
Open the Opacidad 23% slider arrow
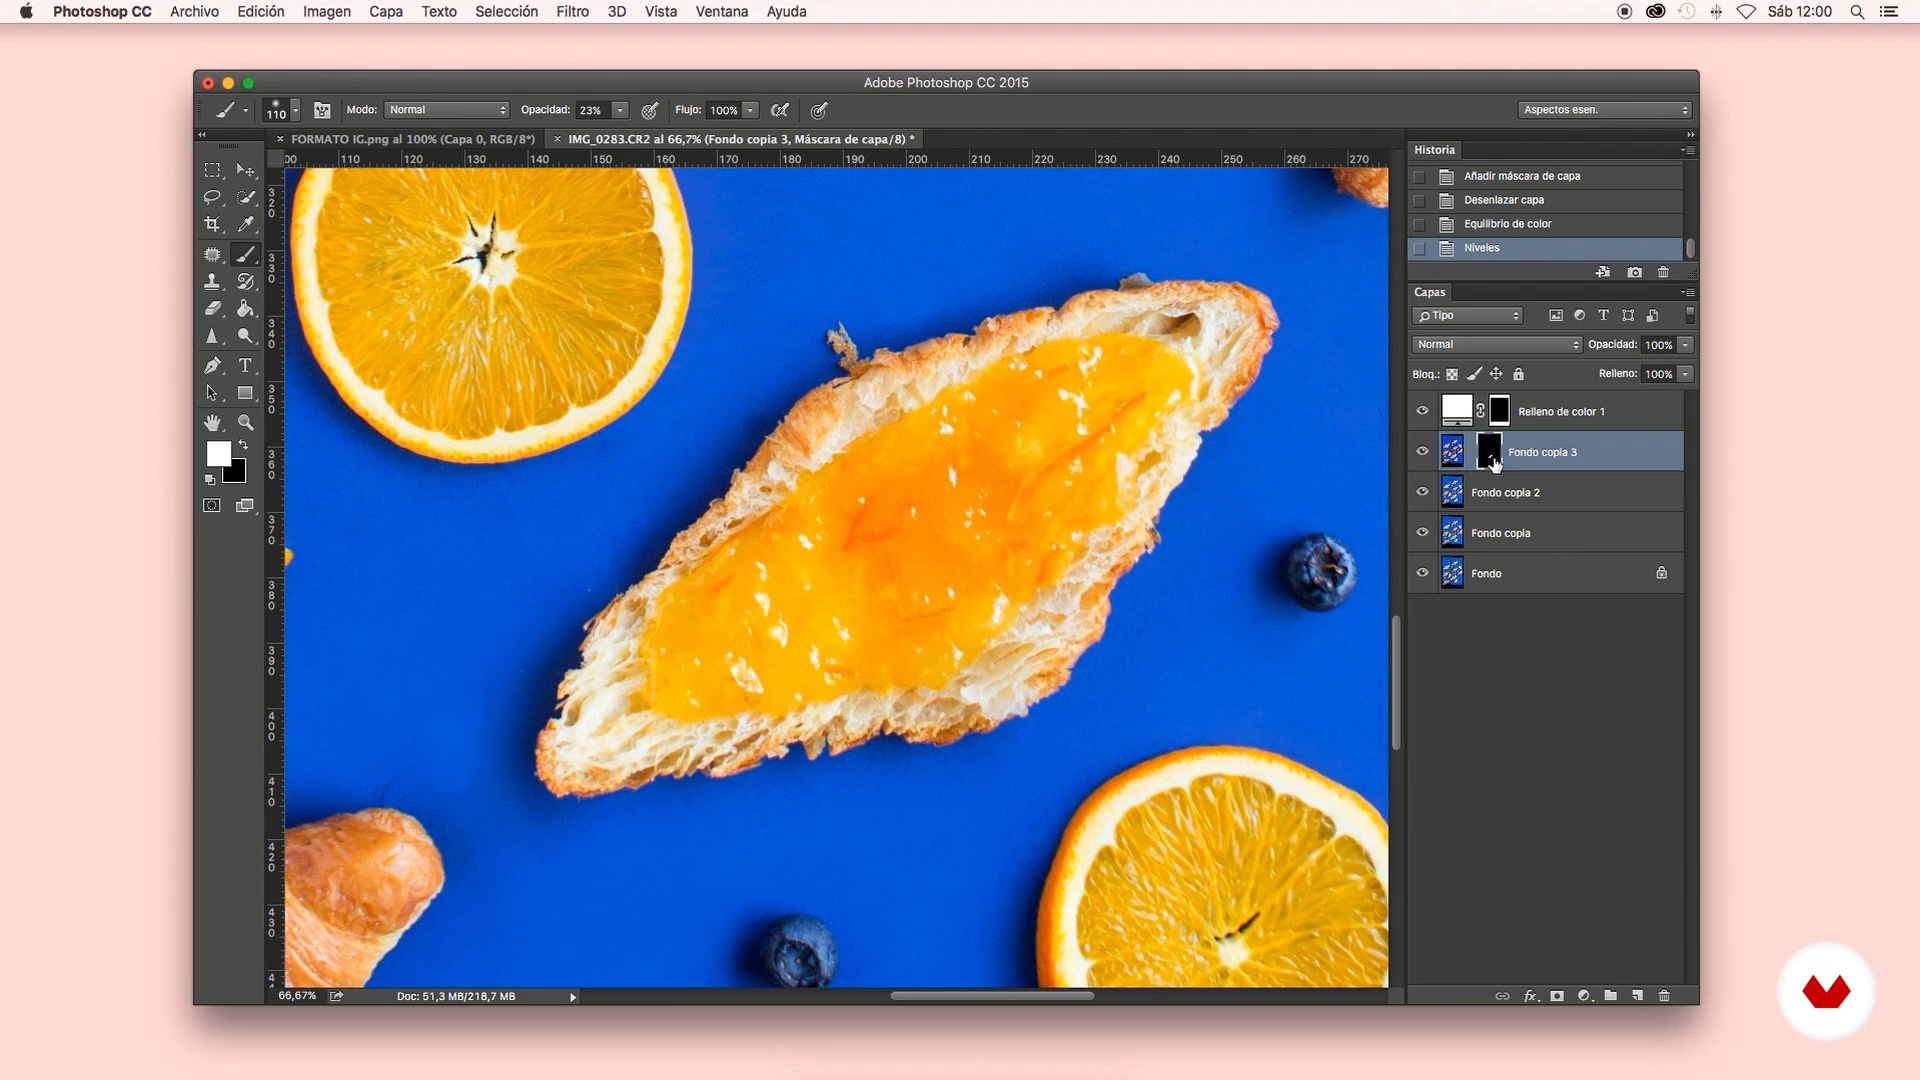tap(620, 110)
